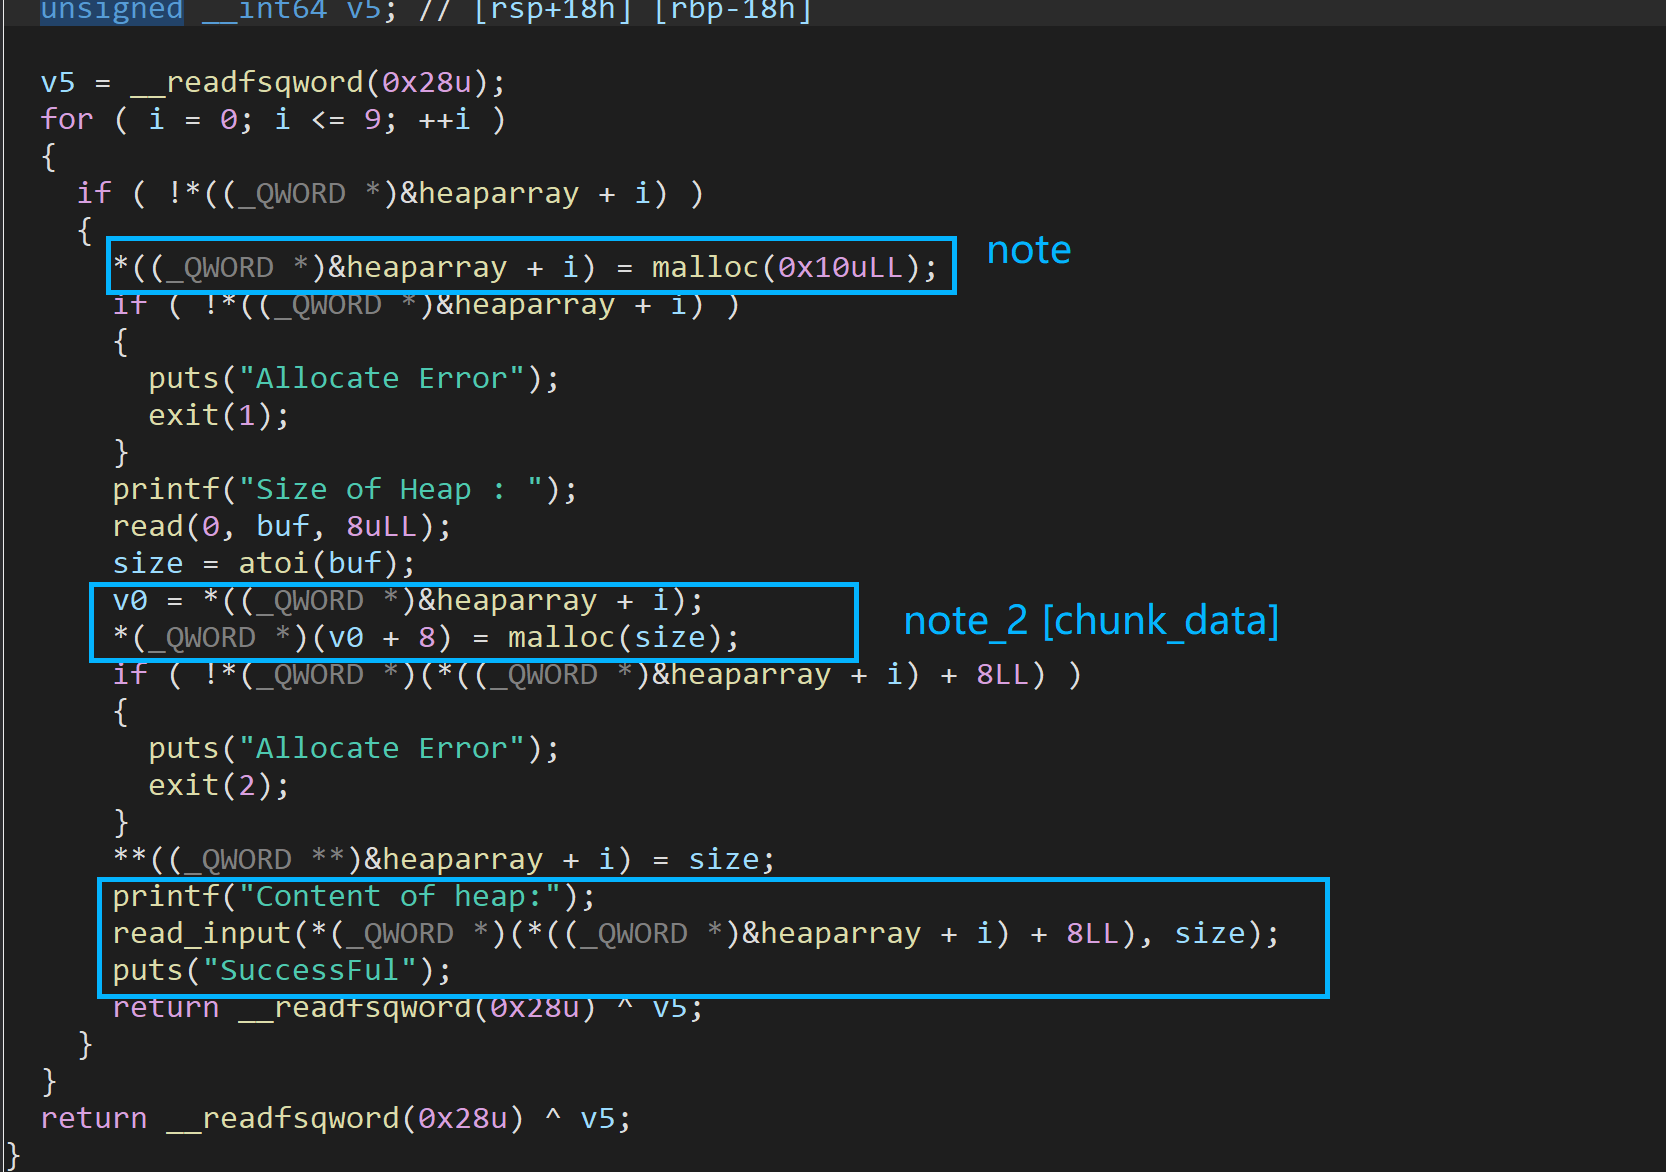Click printf("Size of Heap : ") line
The image size is (1666, 1172).
coord(345,489)
